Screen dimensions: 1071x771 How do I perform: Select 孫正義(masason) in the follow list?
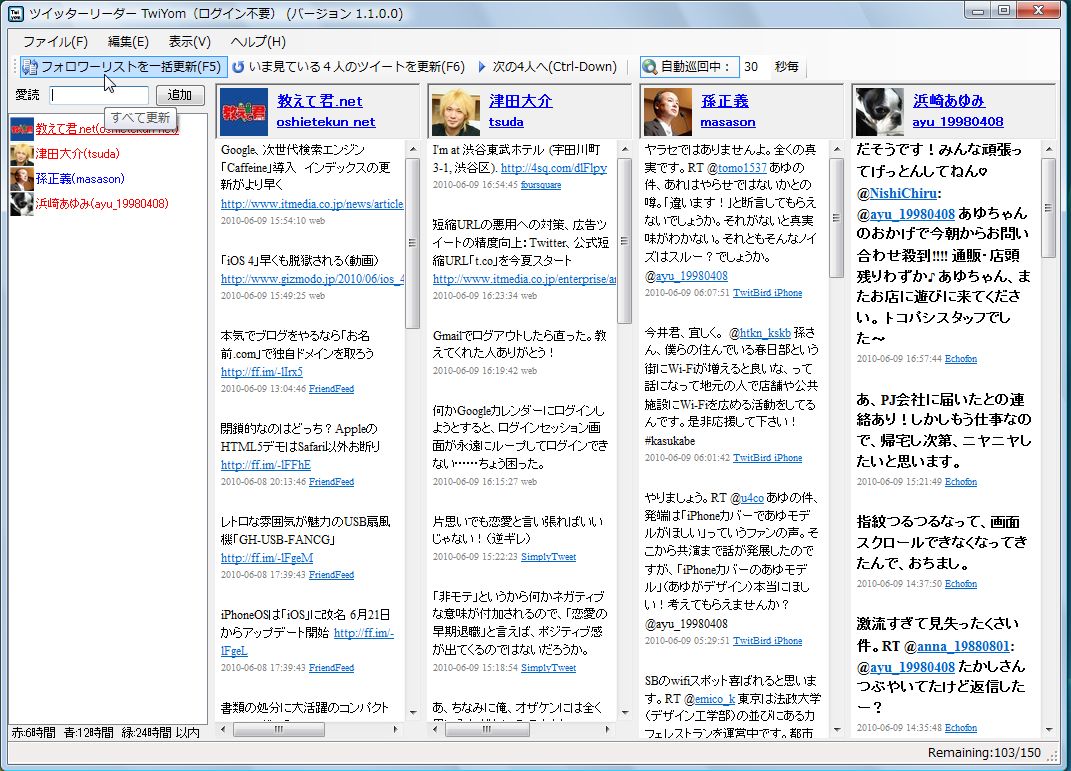pyautogui.click(x=80, y=179)
